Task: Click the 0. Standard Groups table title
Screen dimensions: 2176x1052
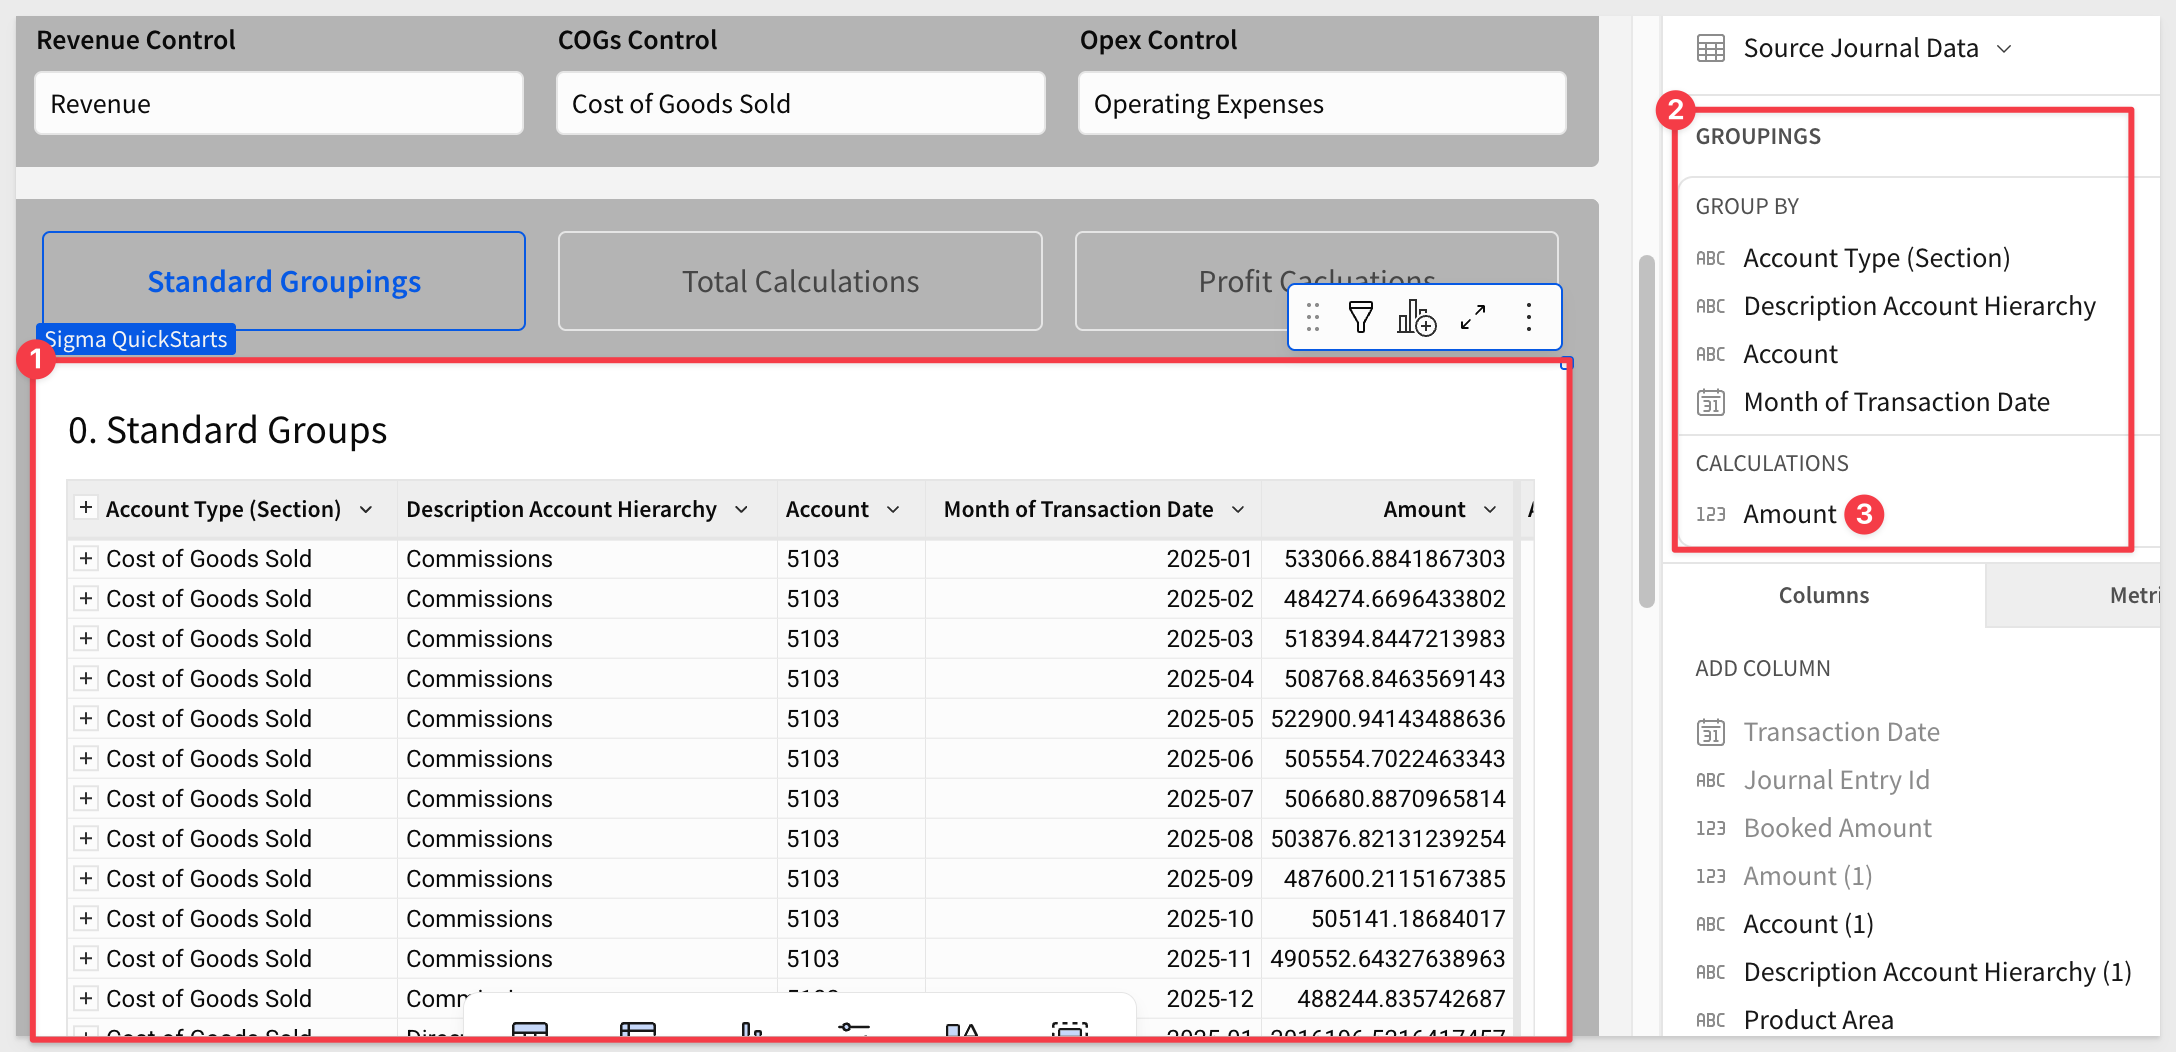Action: (x=227, y=430)
